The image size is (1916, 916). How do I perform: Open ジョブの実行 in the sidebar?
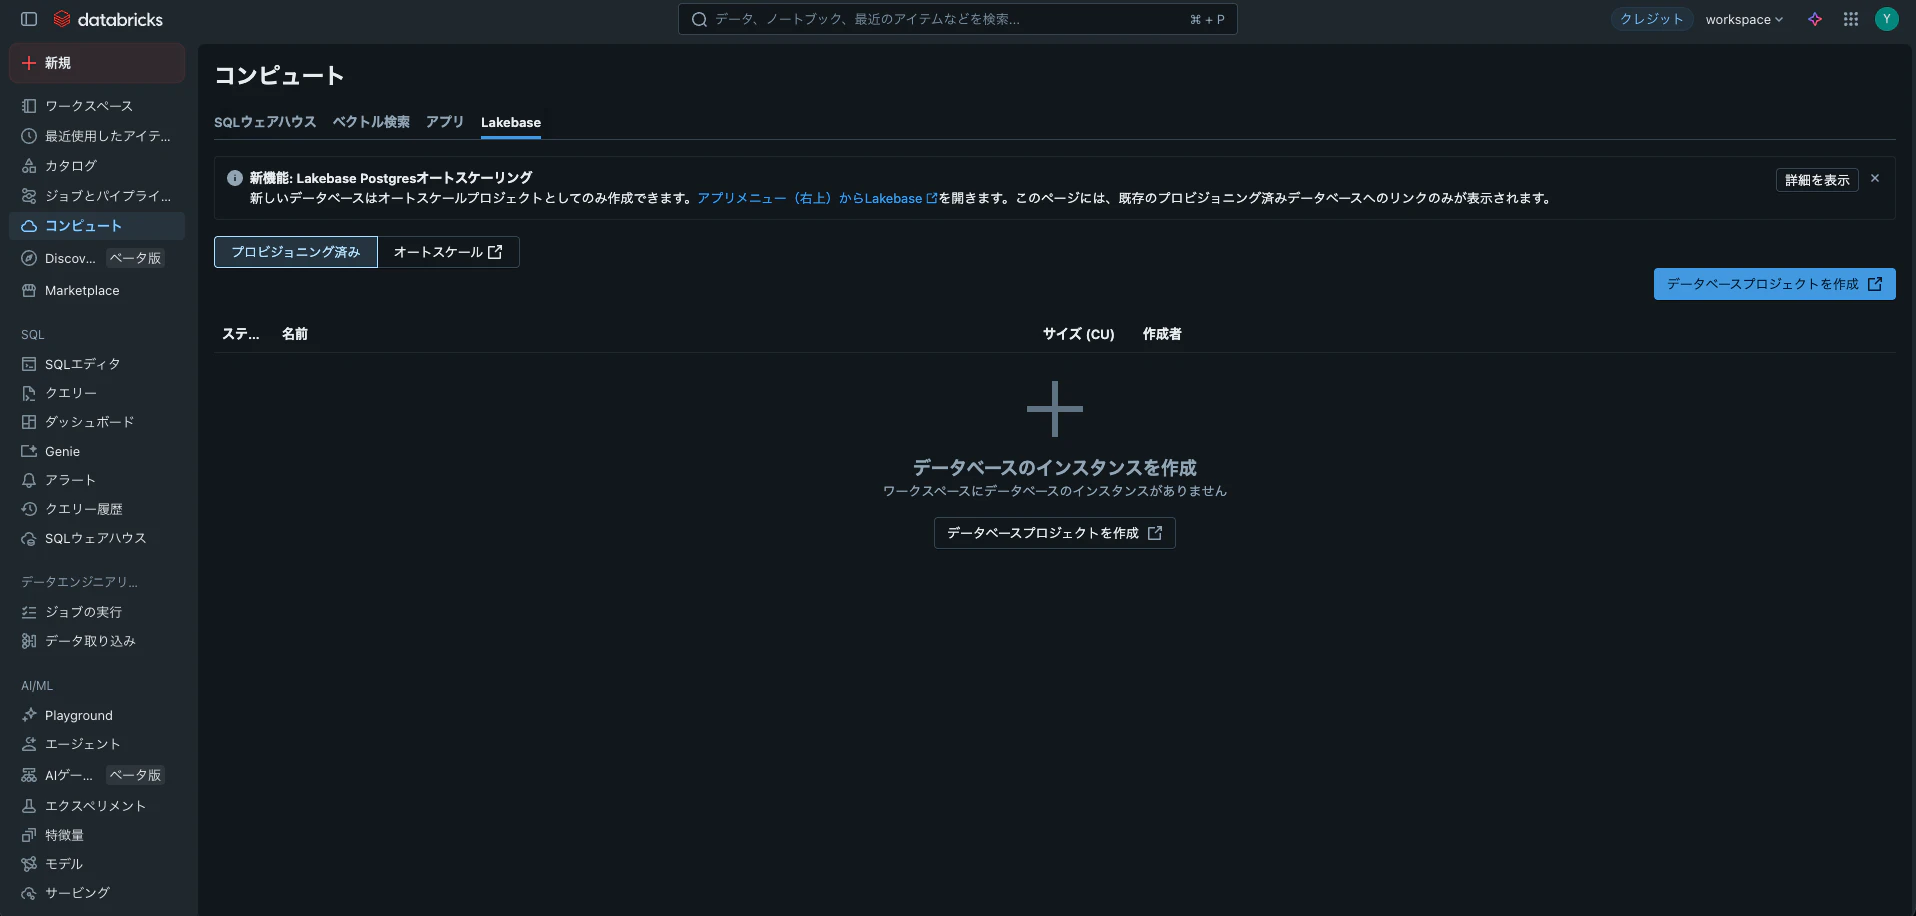pos(97,612)
